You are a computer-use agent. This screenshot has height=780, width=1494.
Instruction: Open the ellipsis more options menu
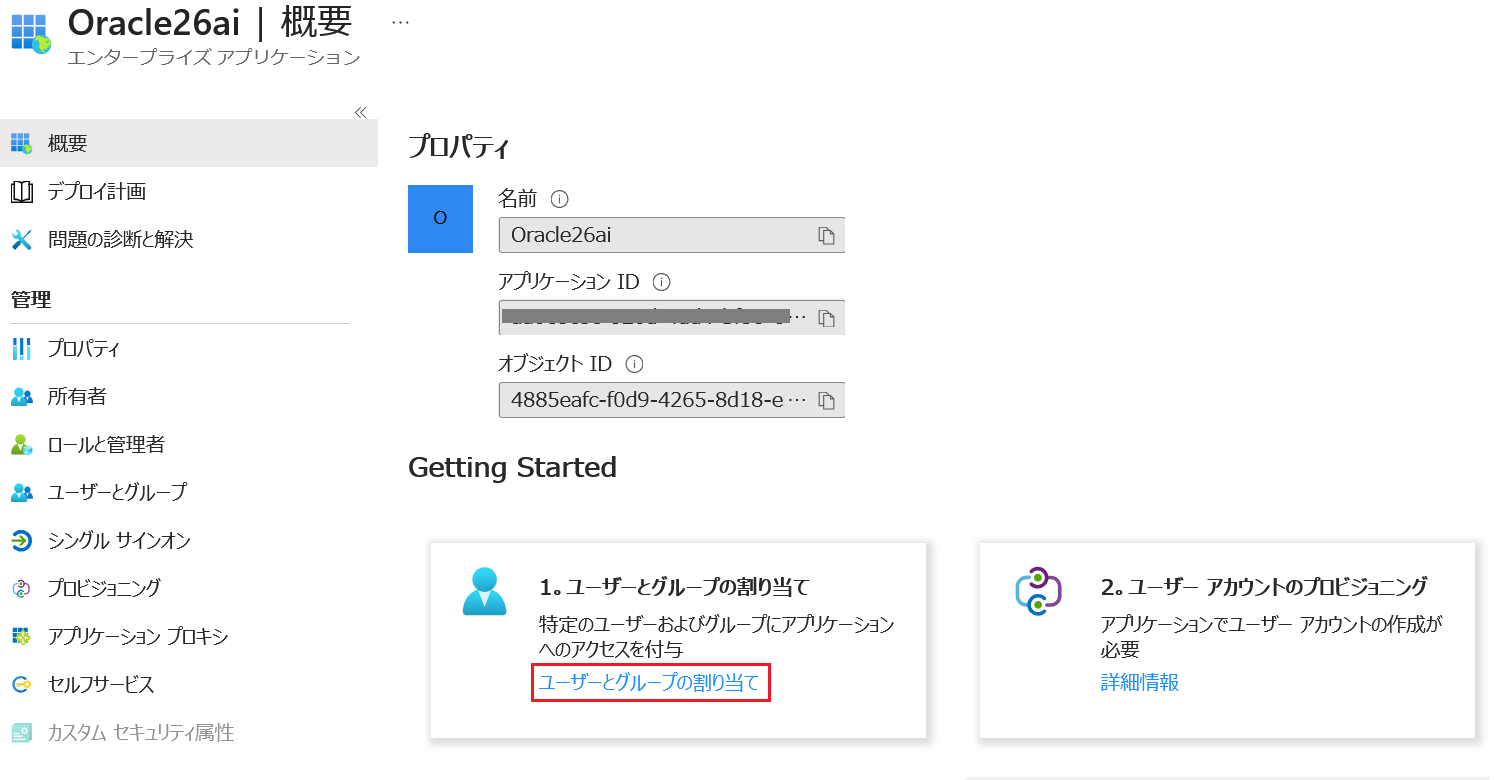click(x=400, y=22)
